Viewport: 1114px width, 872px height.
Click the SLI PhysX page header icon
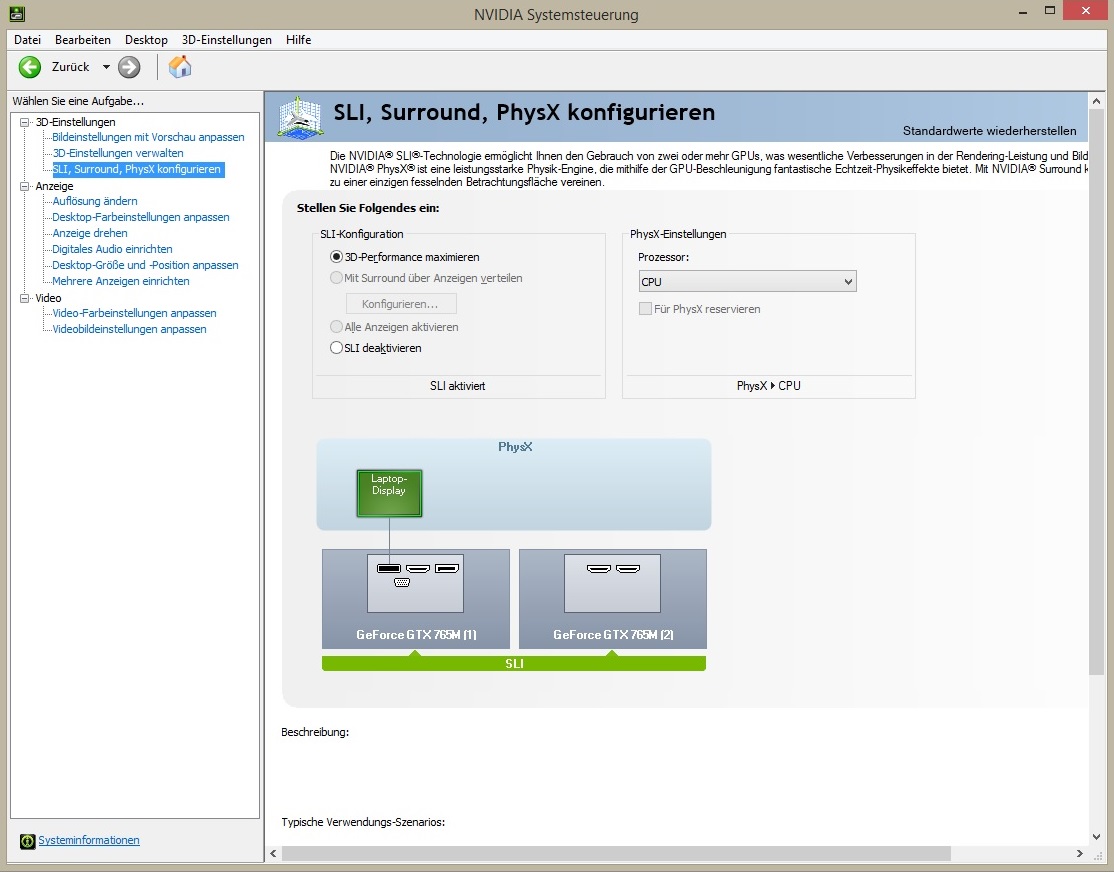point(301,117)
